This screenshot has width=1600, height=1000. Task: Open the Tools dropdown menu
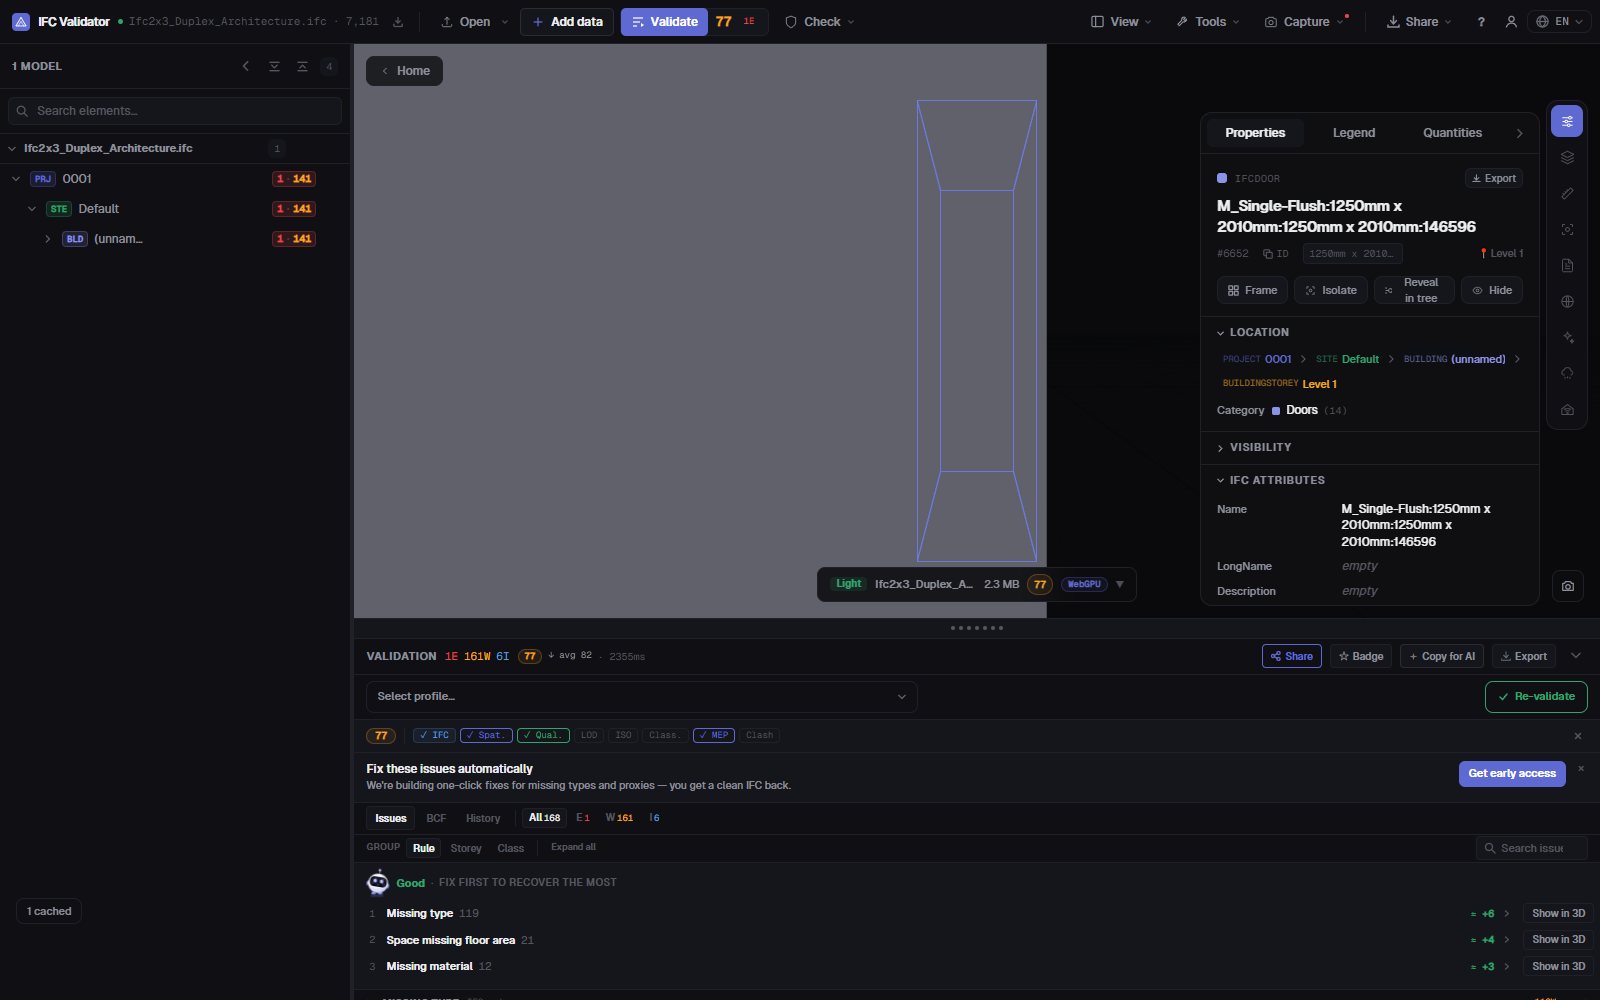coord(1208,22)
